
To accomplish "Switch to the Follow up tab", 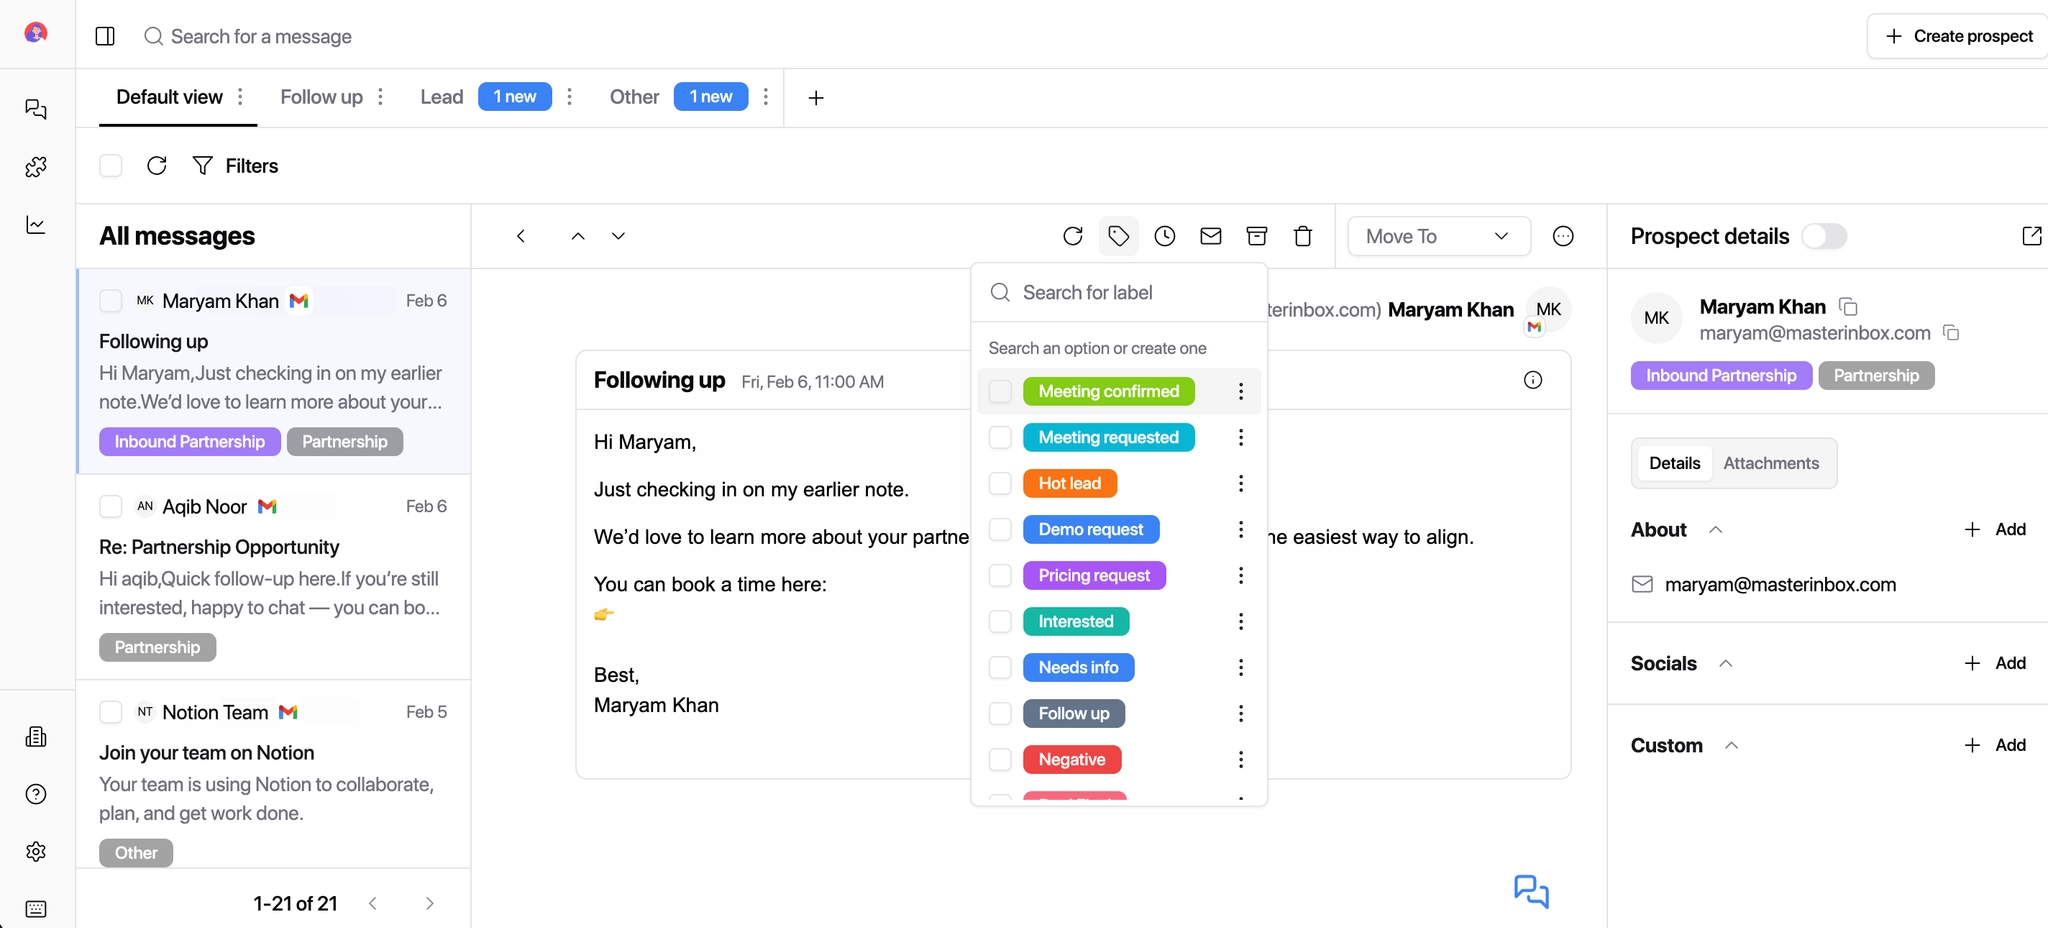I will coord(321,97).
